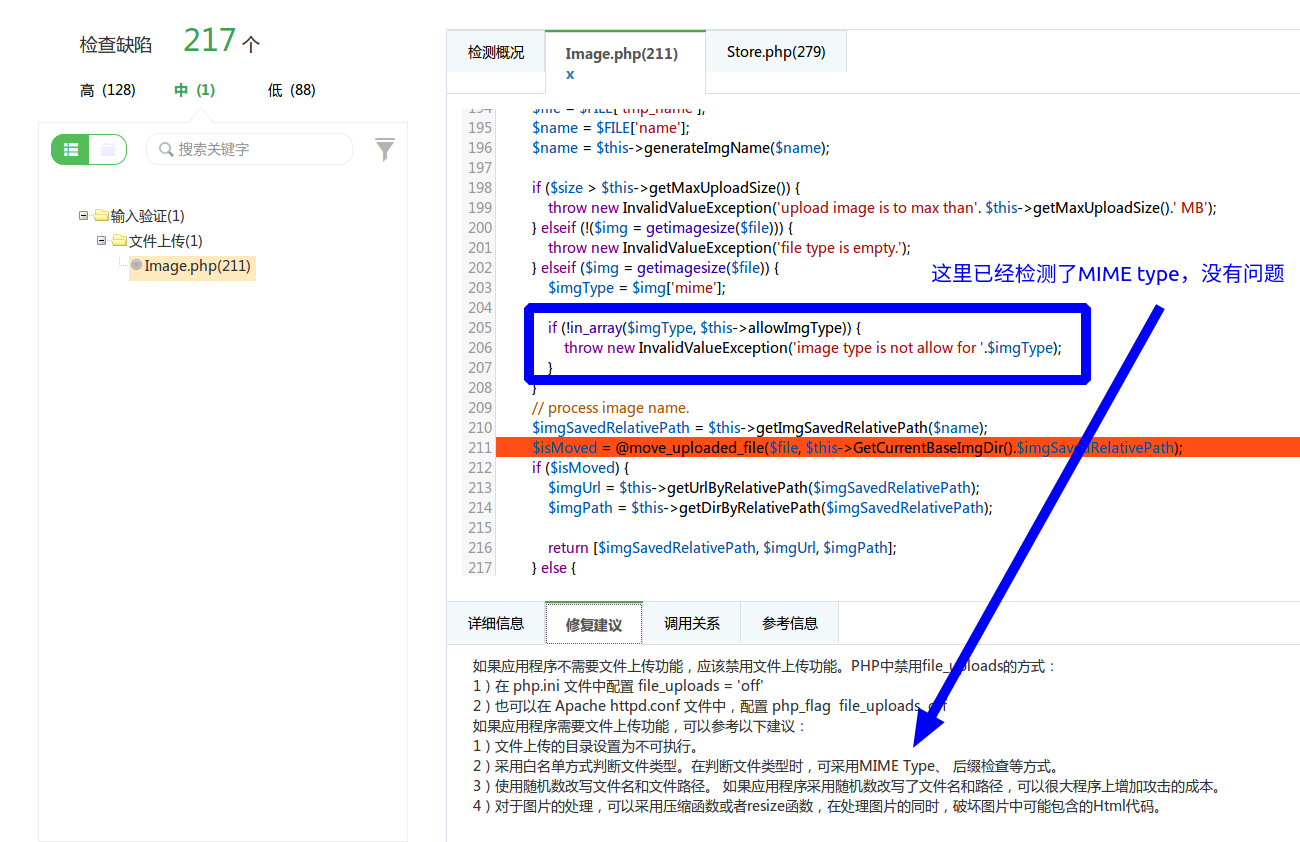Viewport: 1300px width, 842px height.
Task: Click the 'upload image is to max than' throw line
Action: coord(882,208)
